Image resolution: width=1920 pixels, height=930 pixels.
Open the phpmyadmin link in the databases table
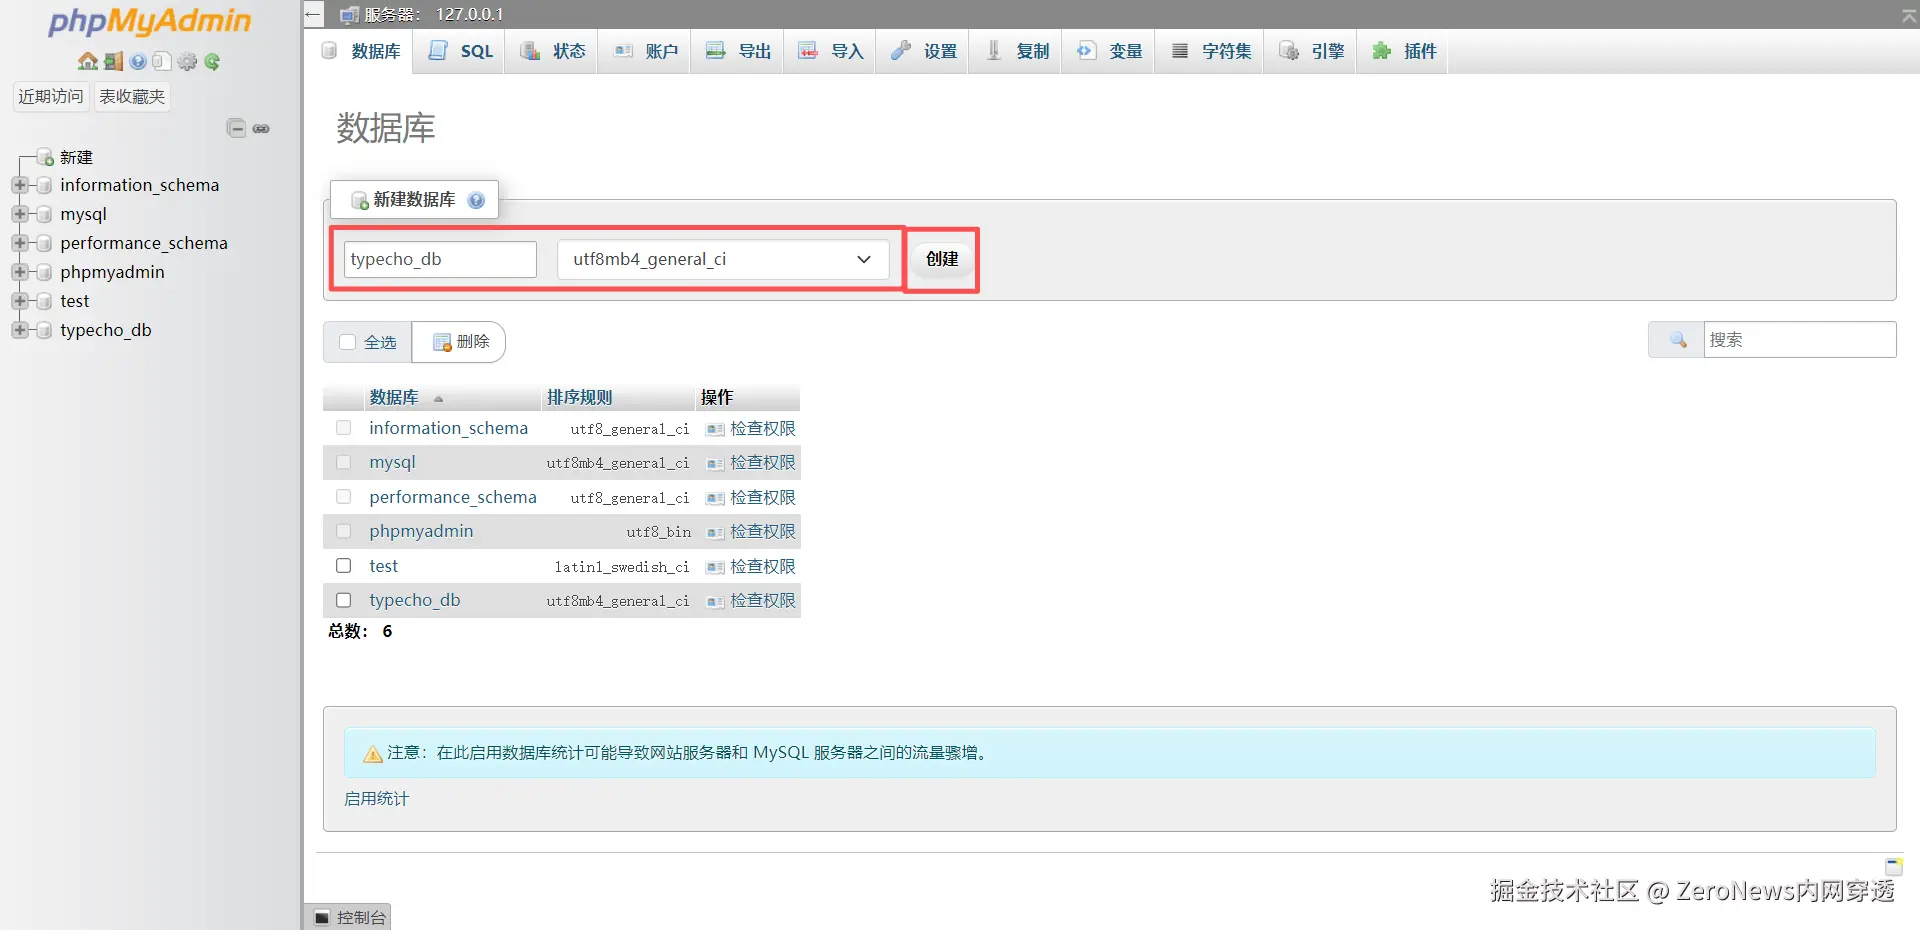point(421,531)
